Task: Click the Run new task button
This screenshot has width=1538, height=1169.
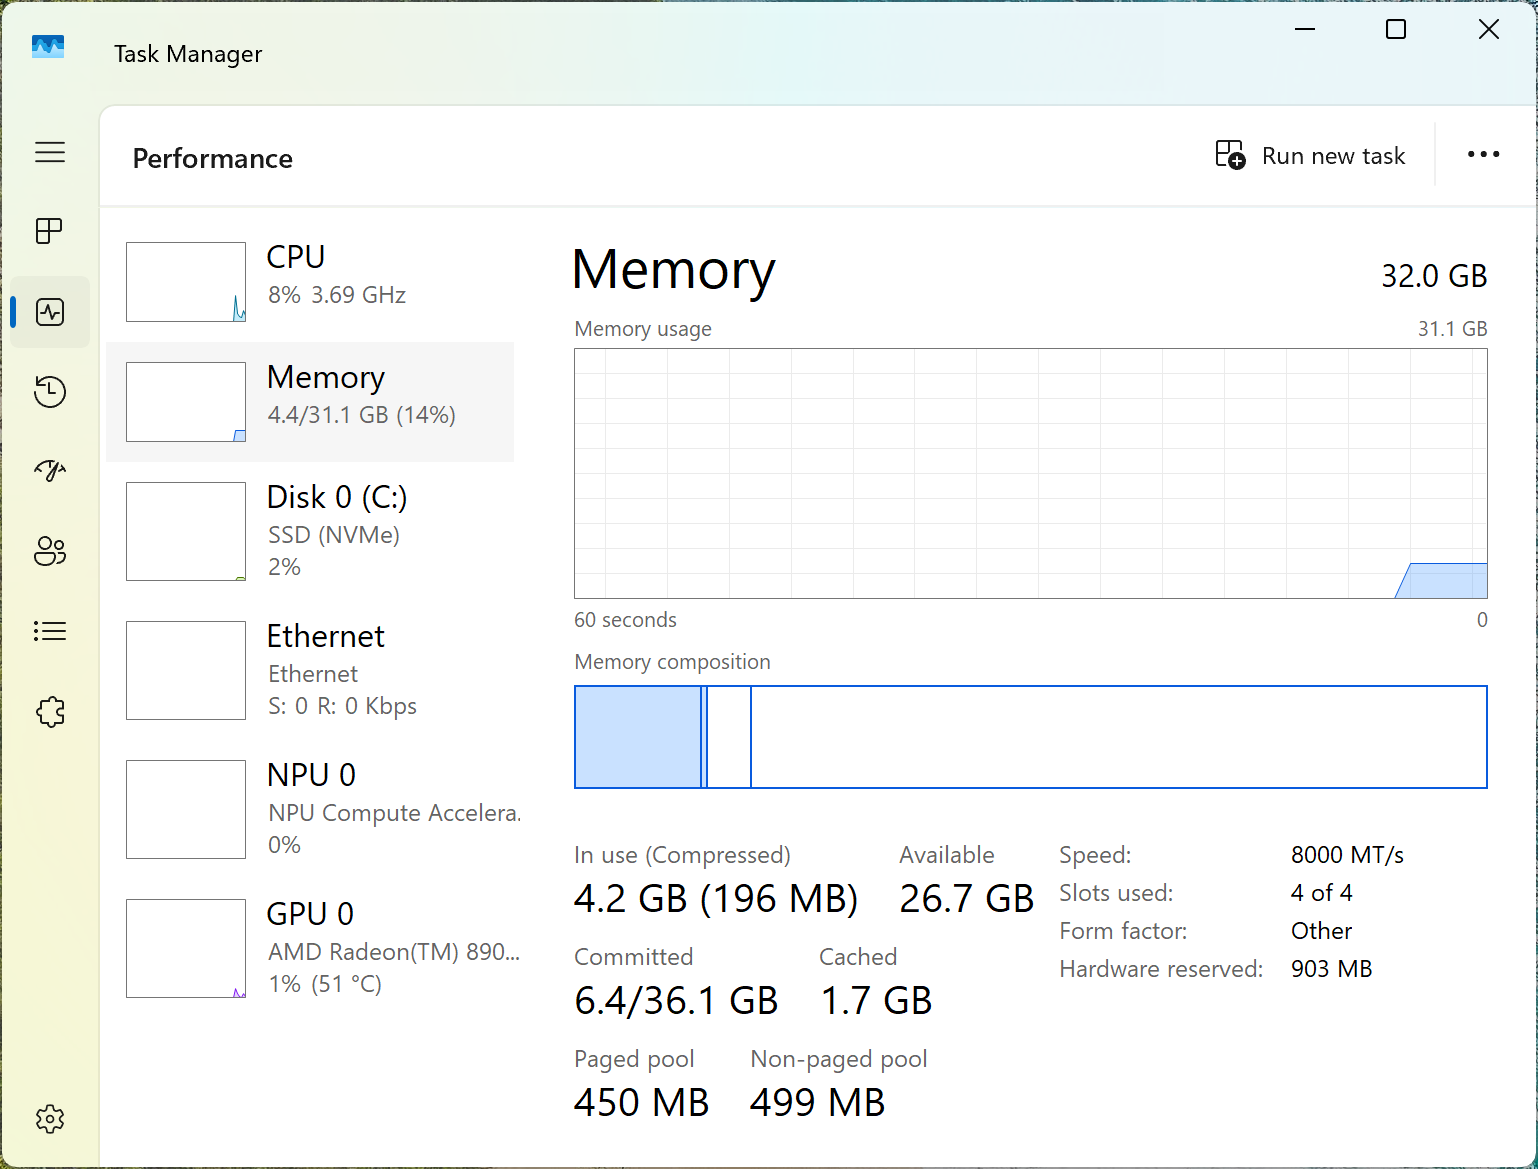Action: pyautogui.click(x=1310, y=156)
